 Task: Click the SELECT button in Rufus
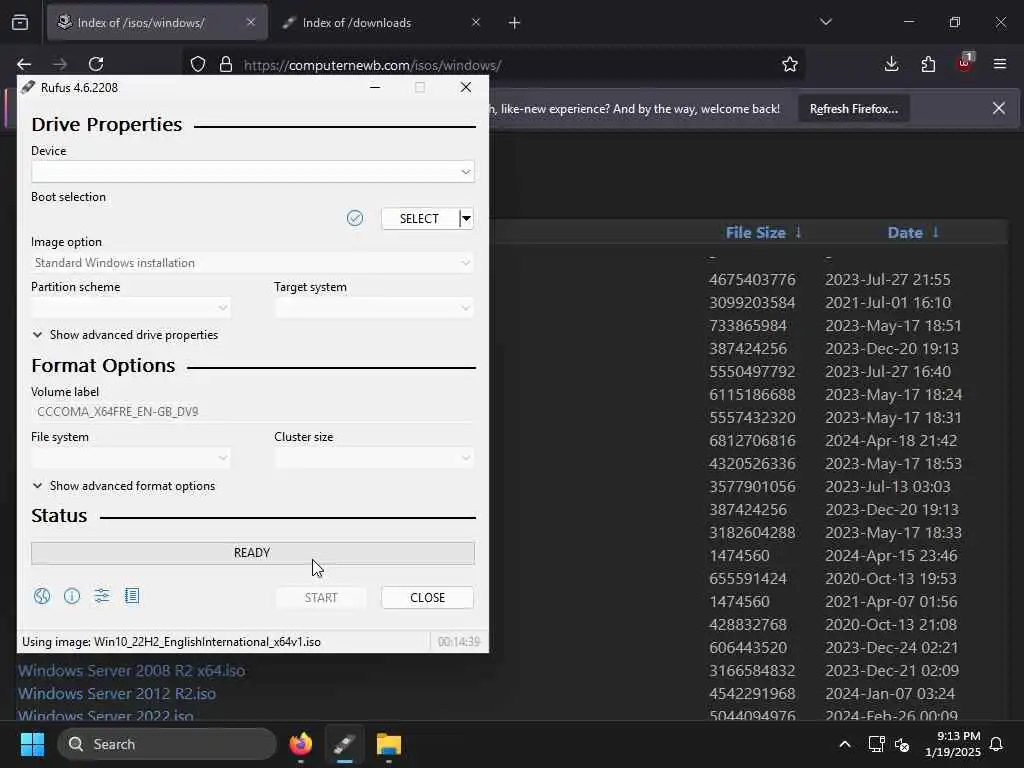click(x=419, y=218)
